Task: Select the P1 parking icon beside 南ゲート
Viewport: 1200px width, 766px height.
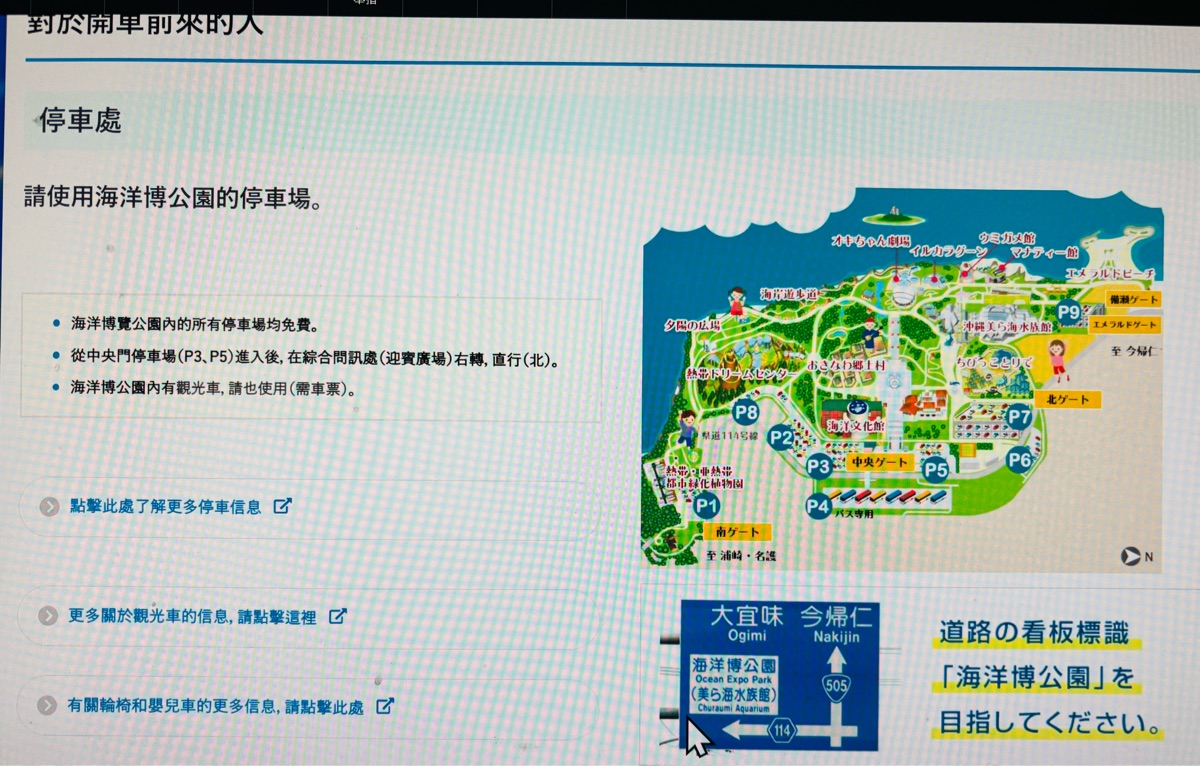Action: coord(709,506)
